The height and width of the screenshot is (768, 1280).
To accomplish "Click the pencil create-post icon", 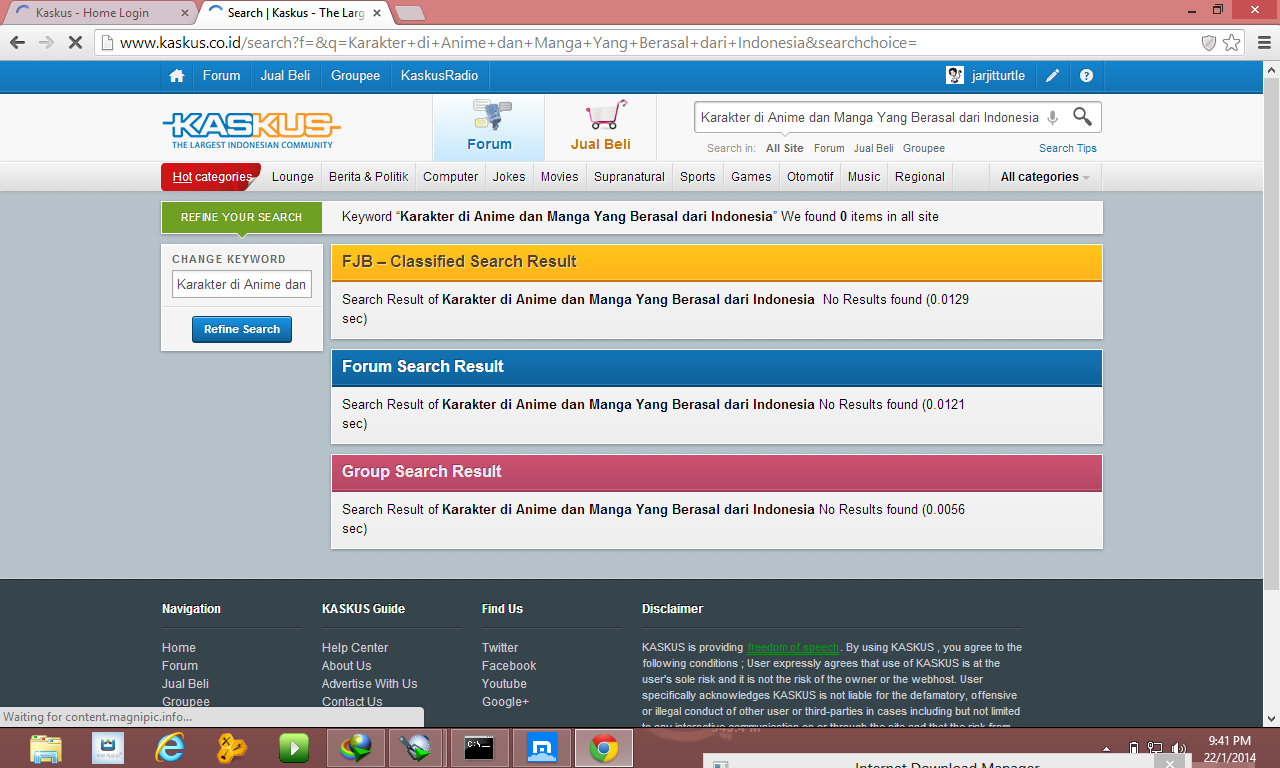I will pos(1053,76).
